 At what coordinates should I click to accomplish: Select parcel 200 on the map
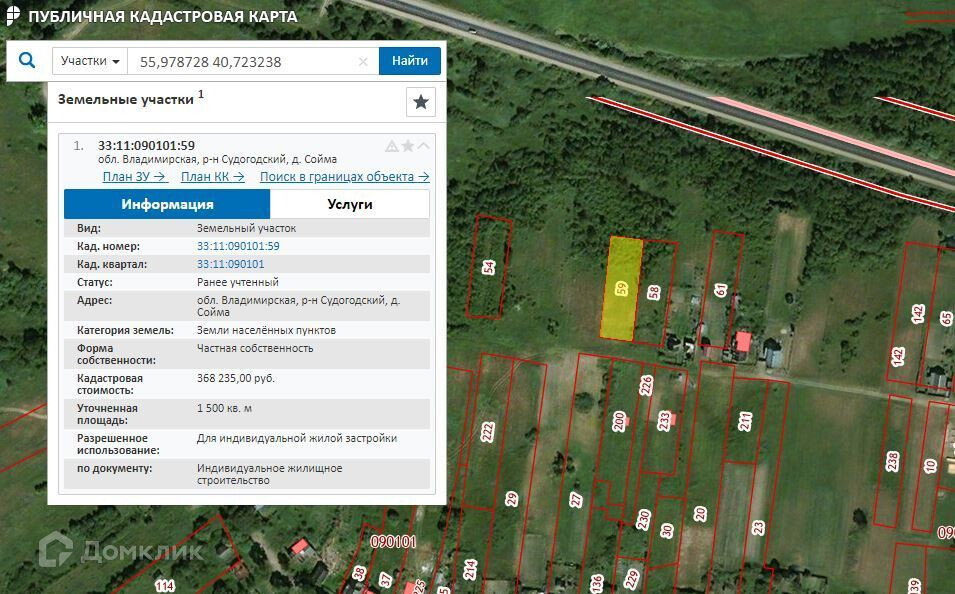coord(619,421)
